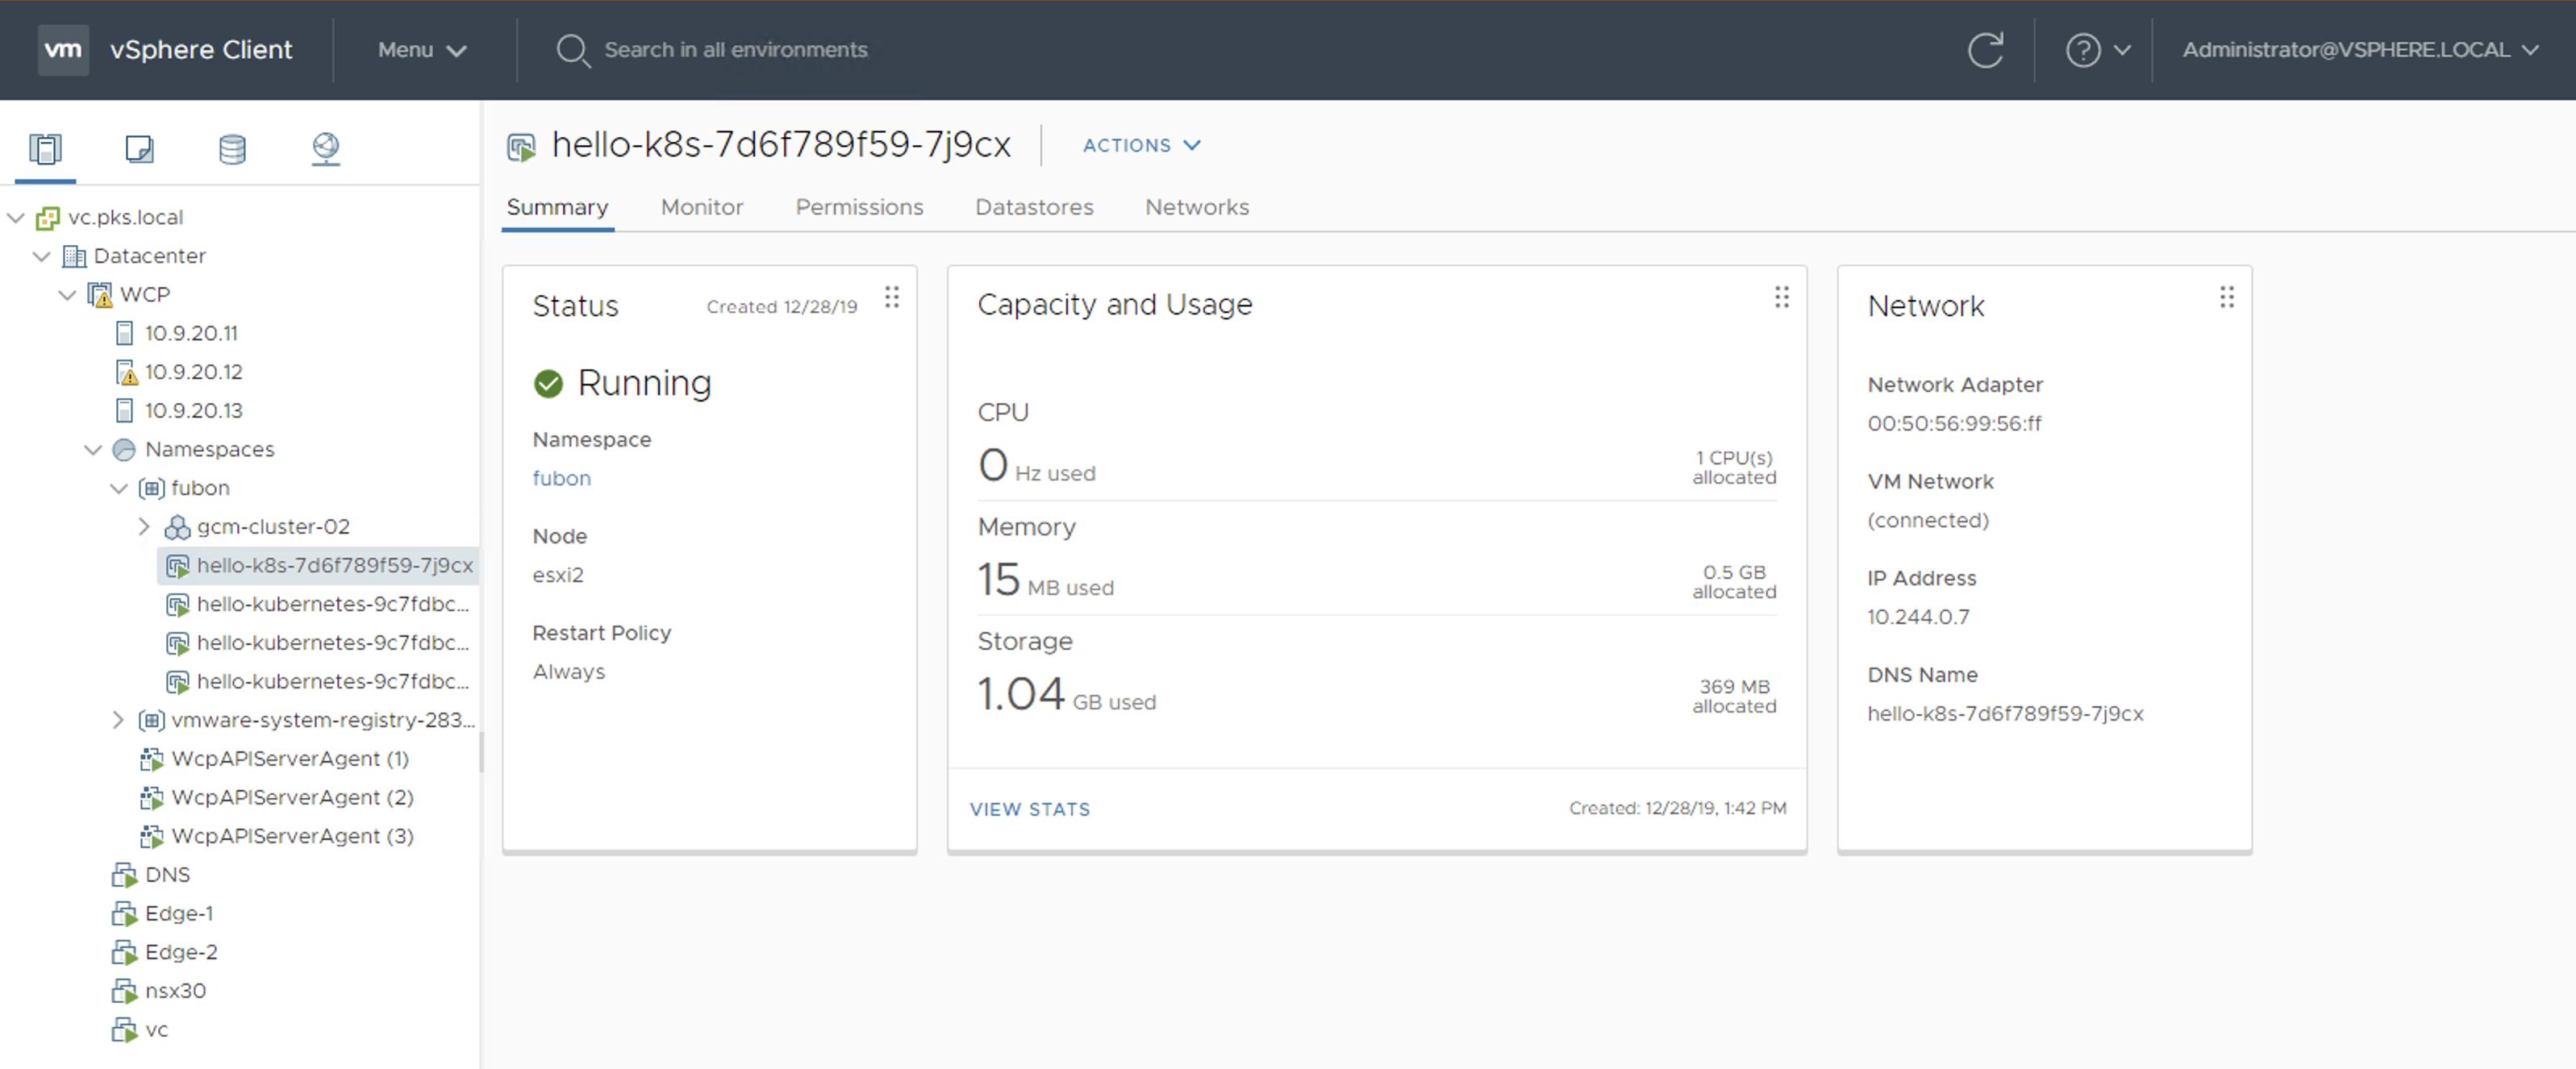
Task: Open the Networks tab
Action: [1197, 207]
